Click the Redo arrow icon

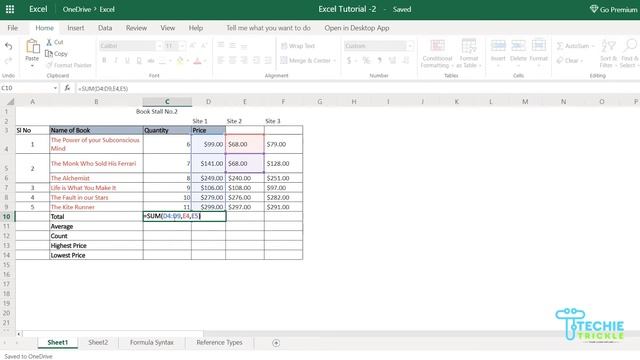[9, 61]
